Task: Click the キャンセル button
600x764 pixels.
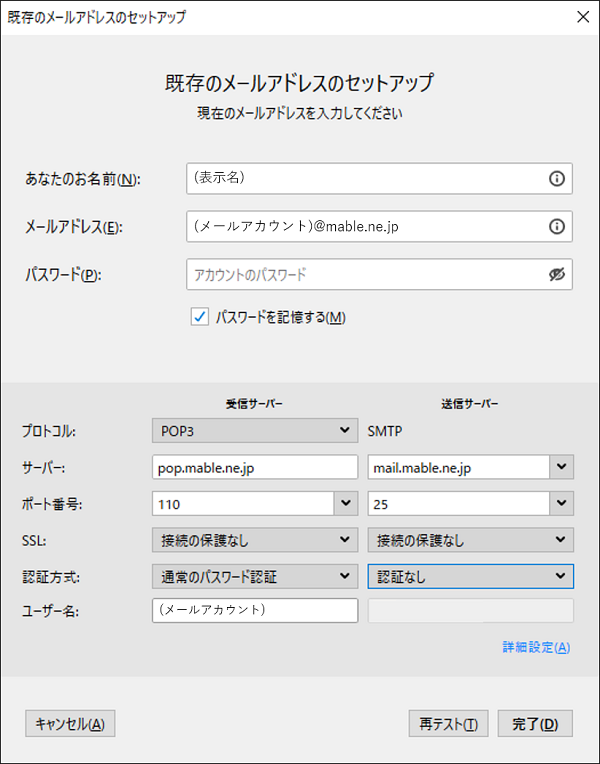Action: coord(70,724)
